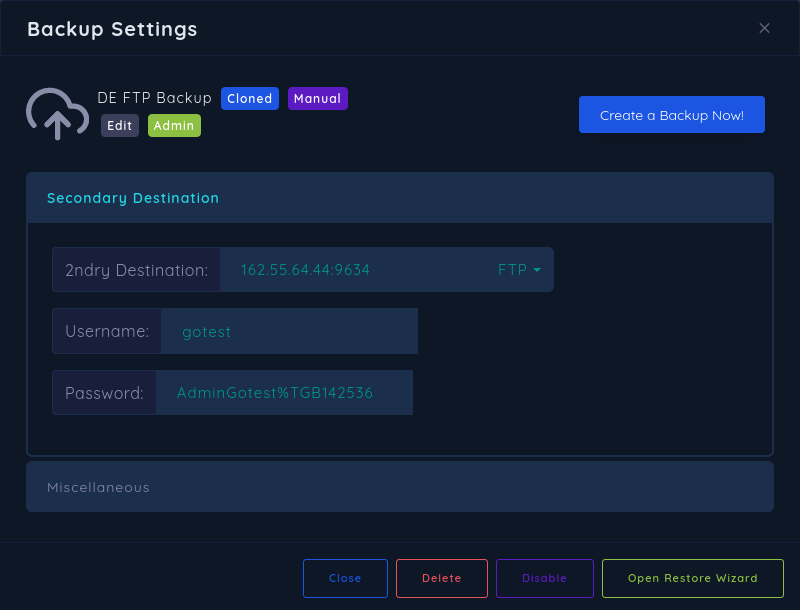800x610 pixels.
Task: Click the Backup Settings title
Action: 112,29
